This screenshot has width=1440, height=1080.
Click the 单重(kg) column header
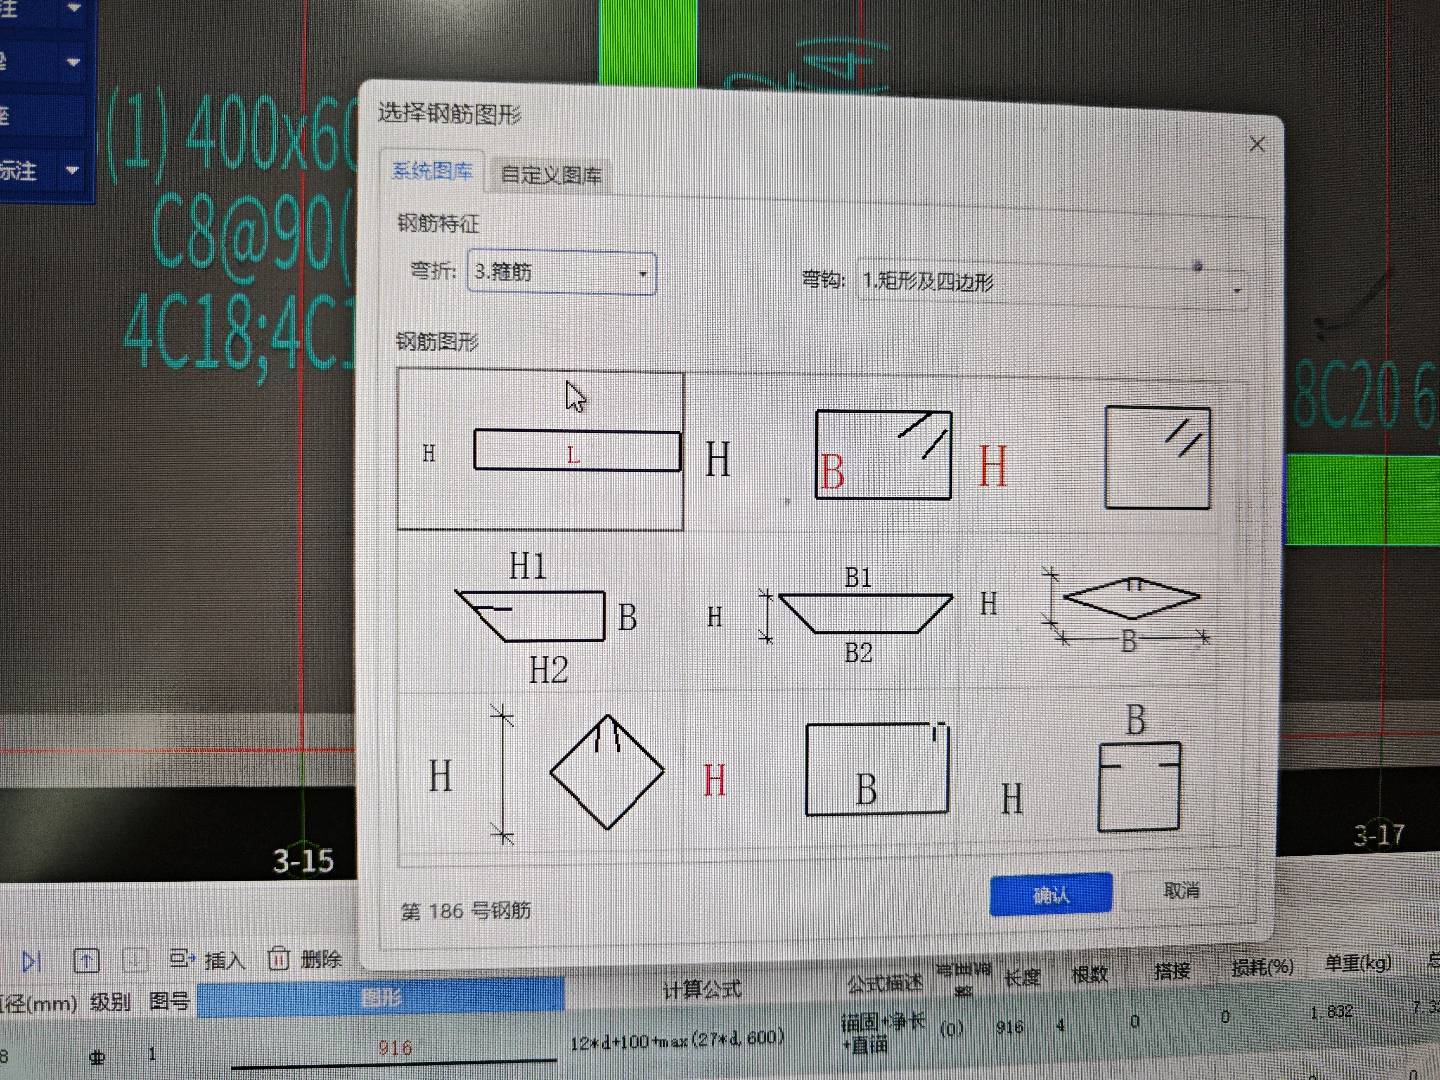(1358, 964)
